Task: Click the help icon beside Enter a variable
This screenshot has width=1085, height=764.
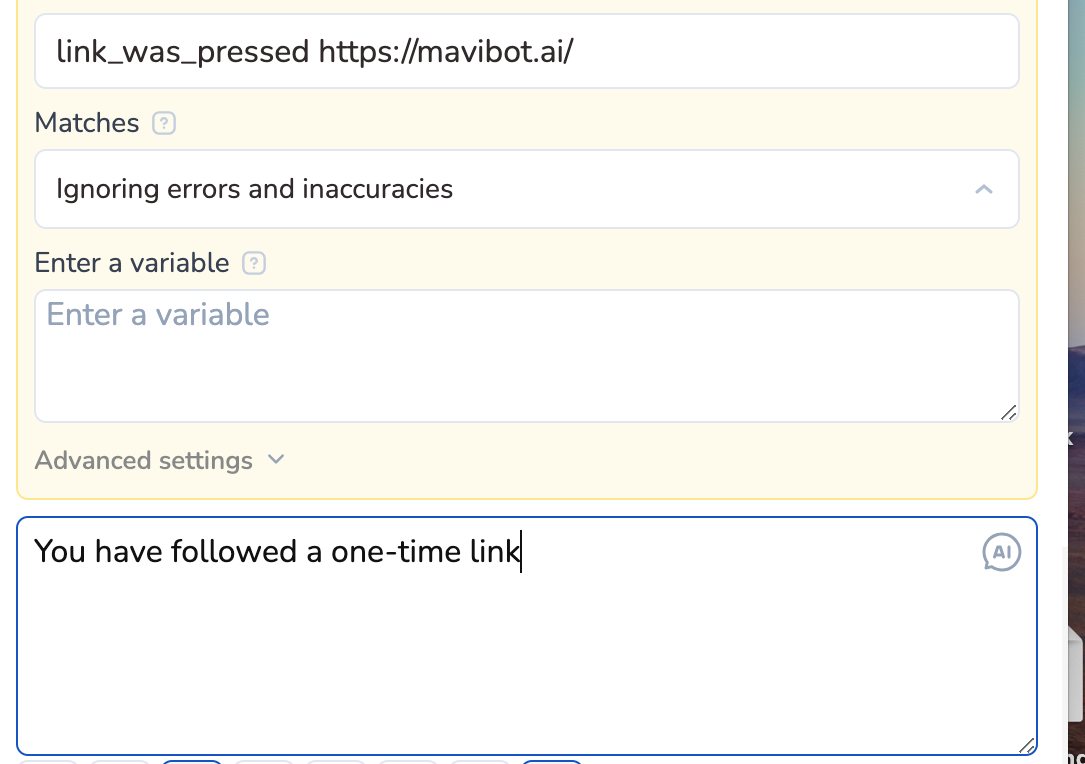Action: (254, 263)
